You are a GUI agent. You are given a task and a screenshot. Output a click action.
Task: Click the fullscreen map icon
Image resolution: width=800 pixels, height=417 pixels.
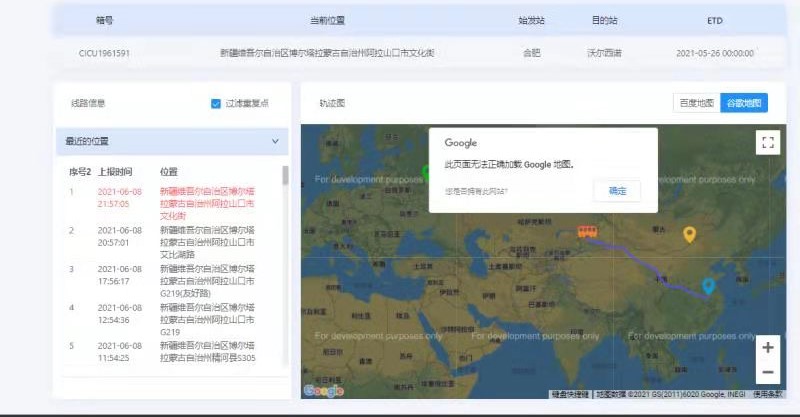pyautogui.click(x=768, y=142)
